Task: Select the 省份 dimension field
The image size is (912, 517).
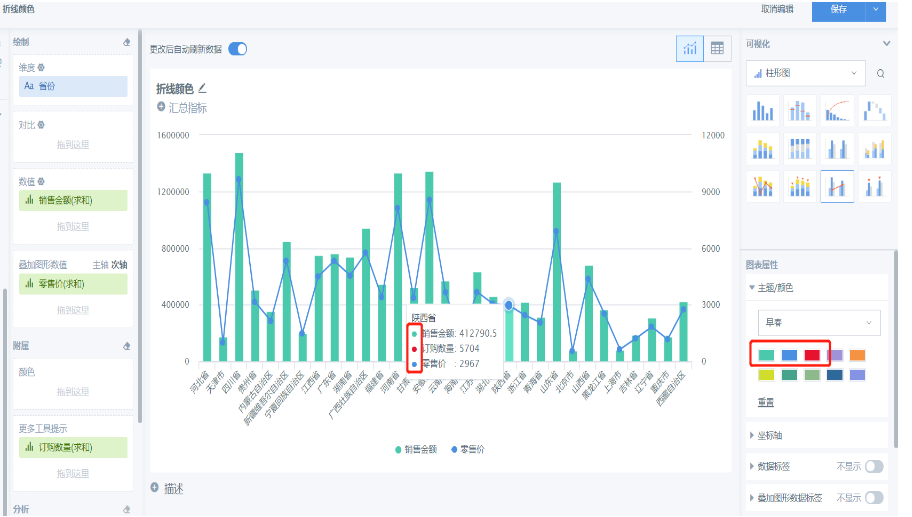Action: tap(73, 86)
